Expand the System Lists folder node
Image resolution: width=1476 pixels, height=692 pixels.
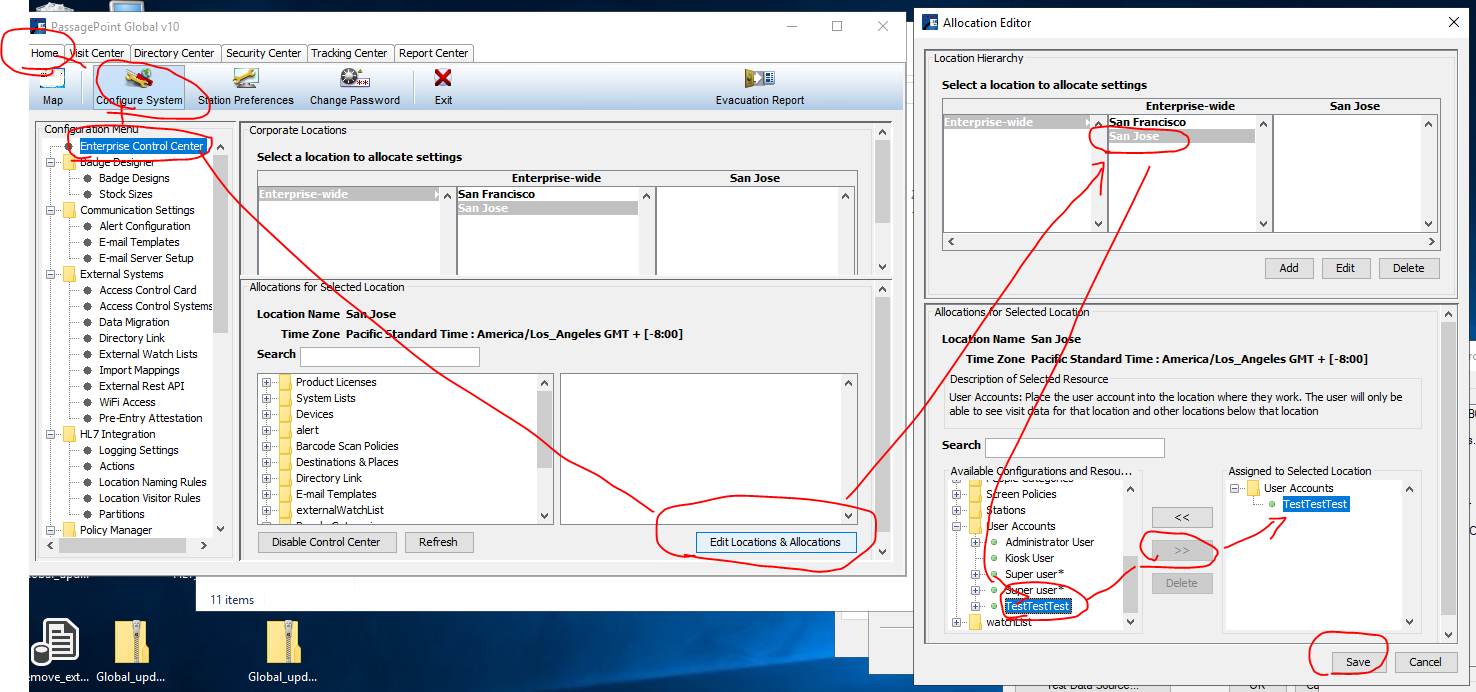coord(267,398)
